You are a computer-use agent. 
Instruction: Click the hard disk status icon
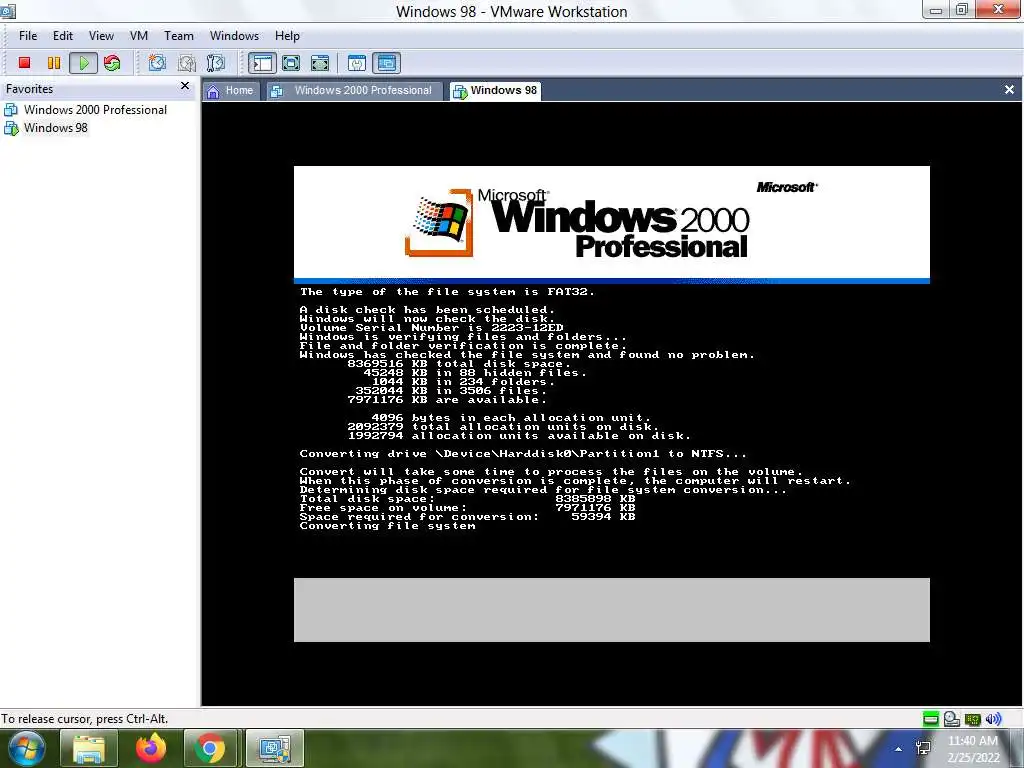point(931,719)
